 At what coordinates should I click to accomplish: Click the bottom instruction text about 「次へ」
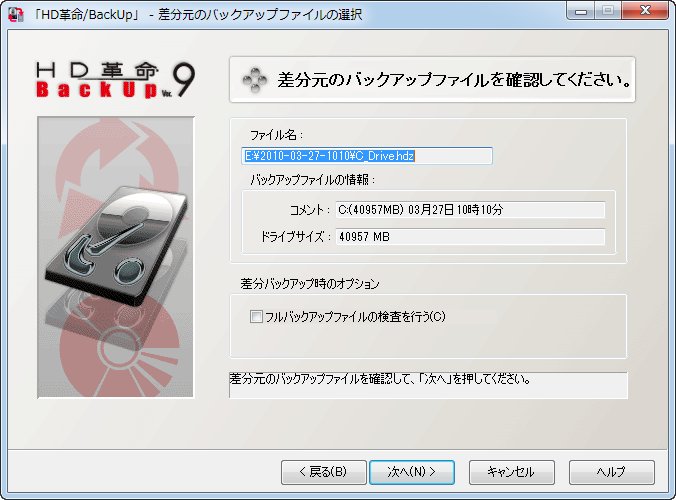pyautogui.click(x=380, y=379)
